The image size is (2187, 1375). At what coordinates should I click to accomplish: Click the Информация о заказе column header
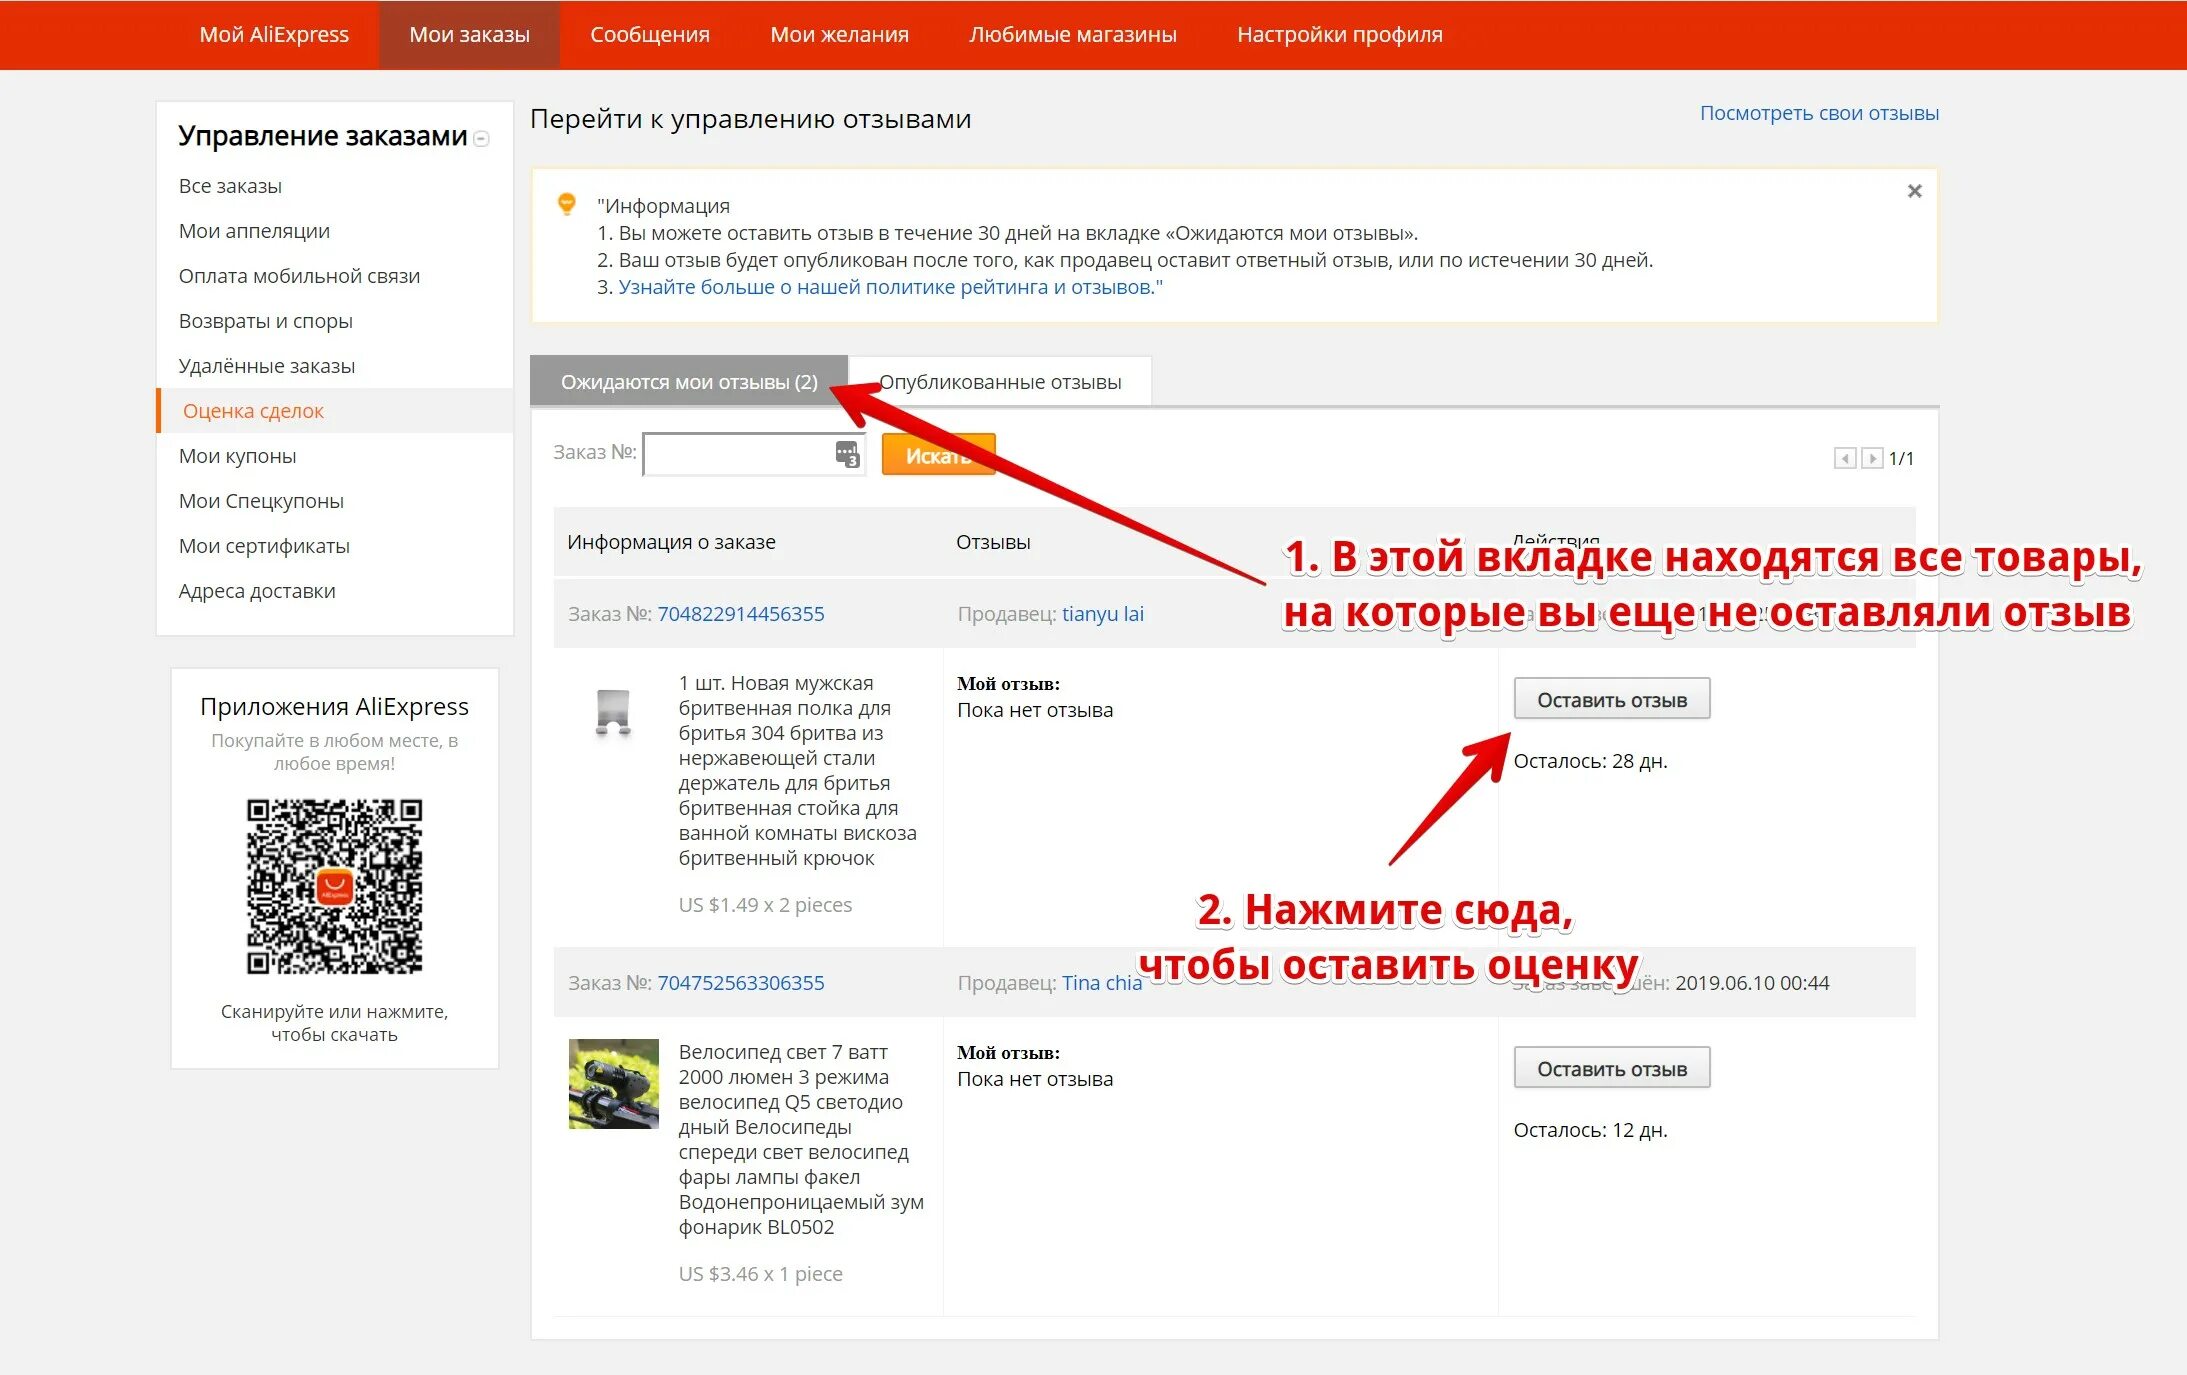pos(671,542)
